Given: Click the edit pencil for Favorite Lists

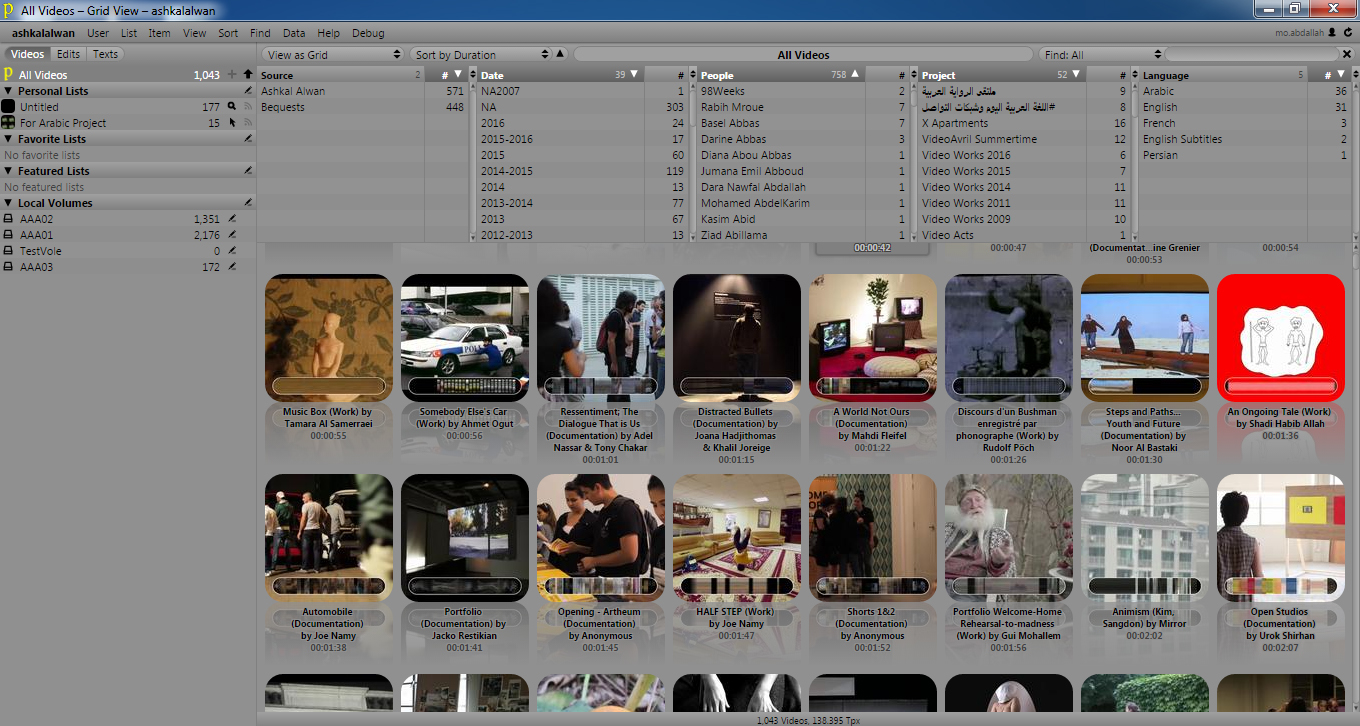Looking at the screenshot, I should tap(248, 139).
